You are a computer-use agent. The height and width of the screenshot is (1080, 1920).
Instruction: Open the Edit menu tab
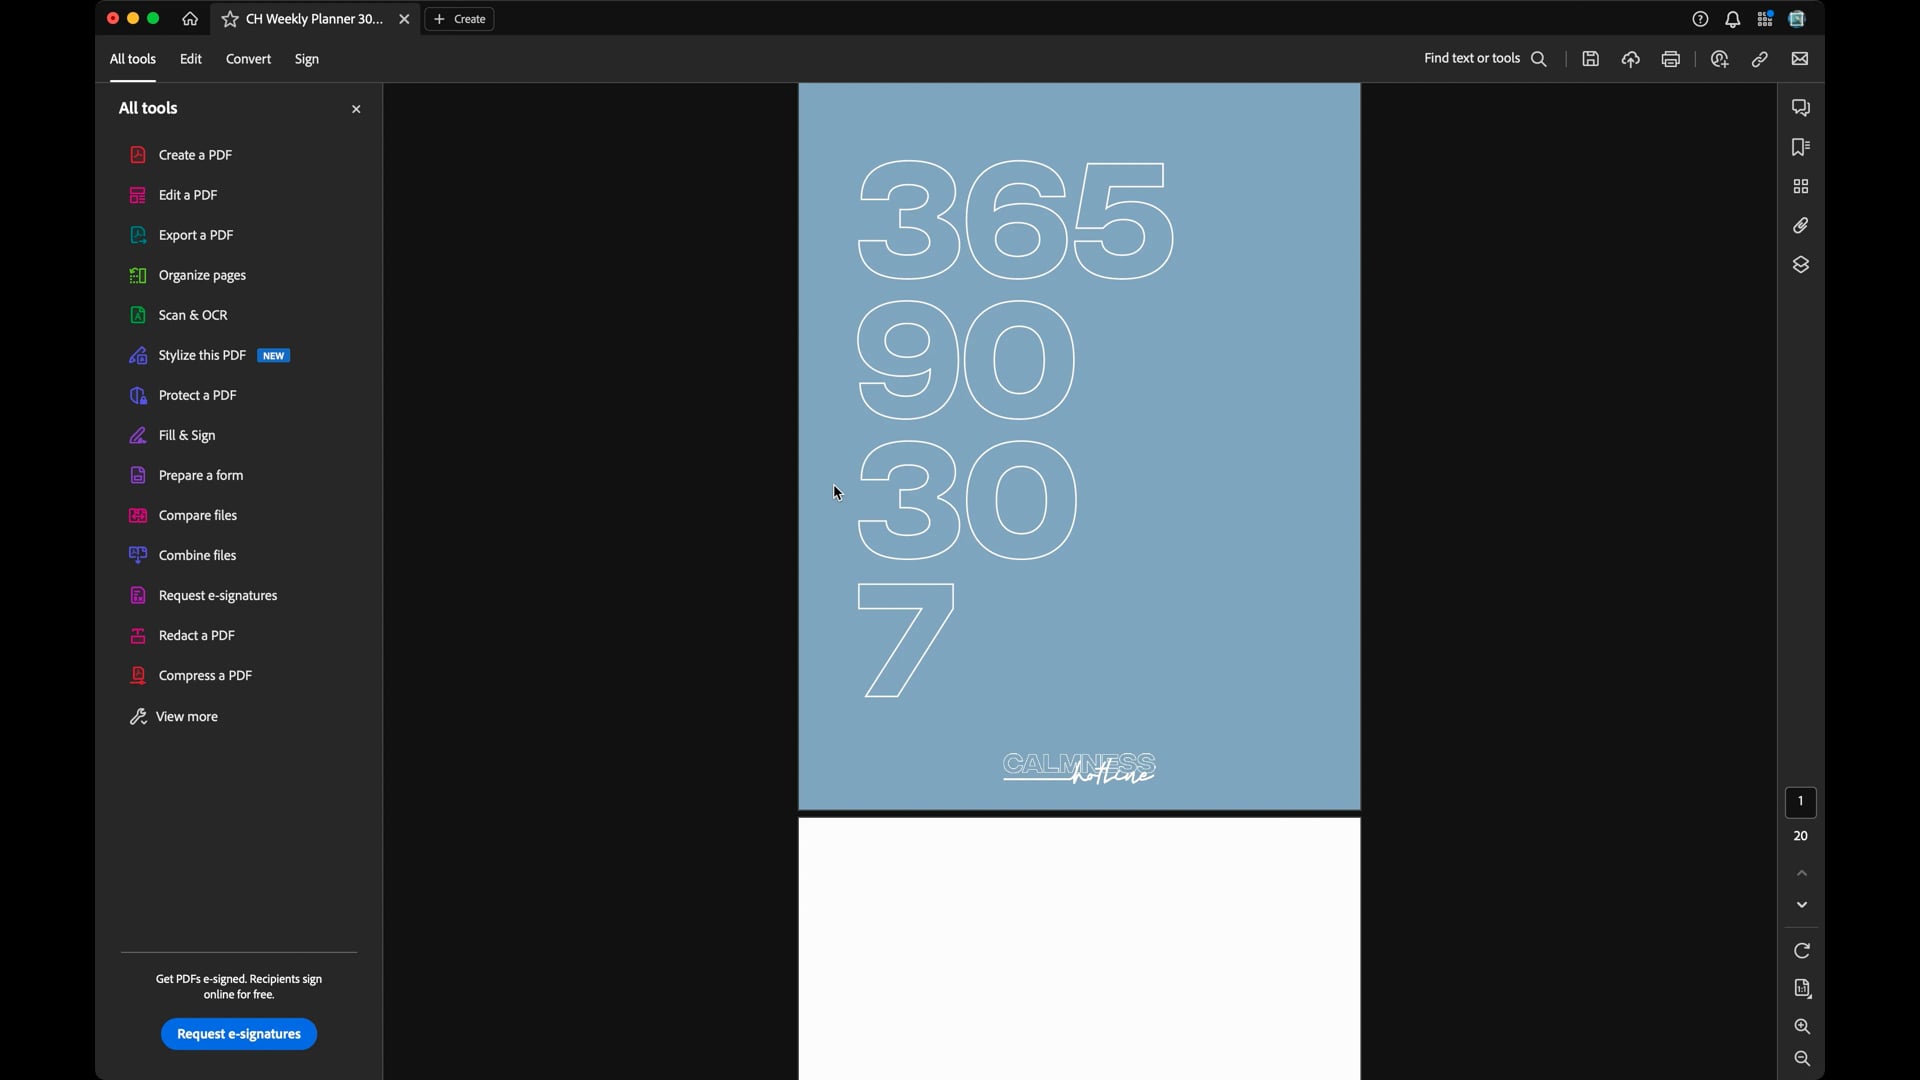(x=190, y=59)
